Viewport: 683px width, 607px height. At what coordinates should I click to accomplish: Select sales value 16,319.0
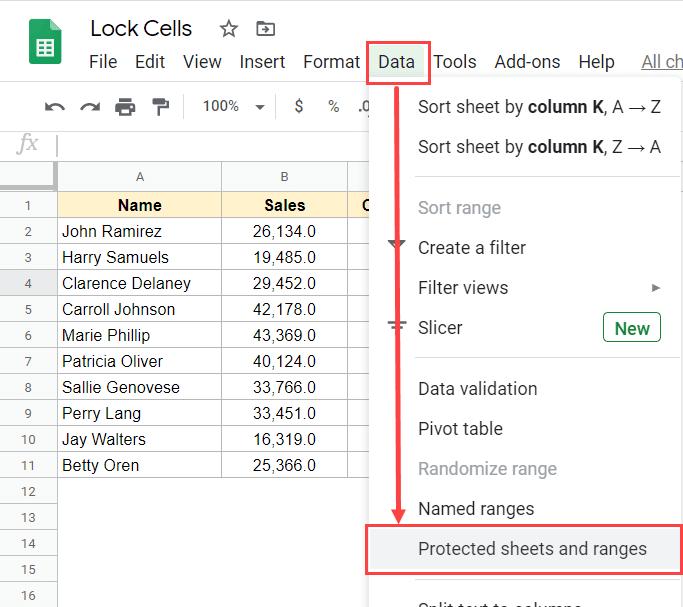point(284,439)
